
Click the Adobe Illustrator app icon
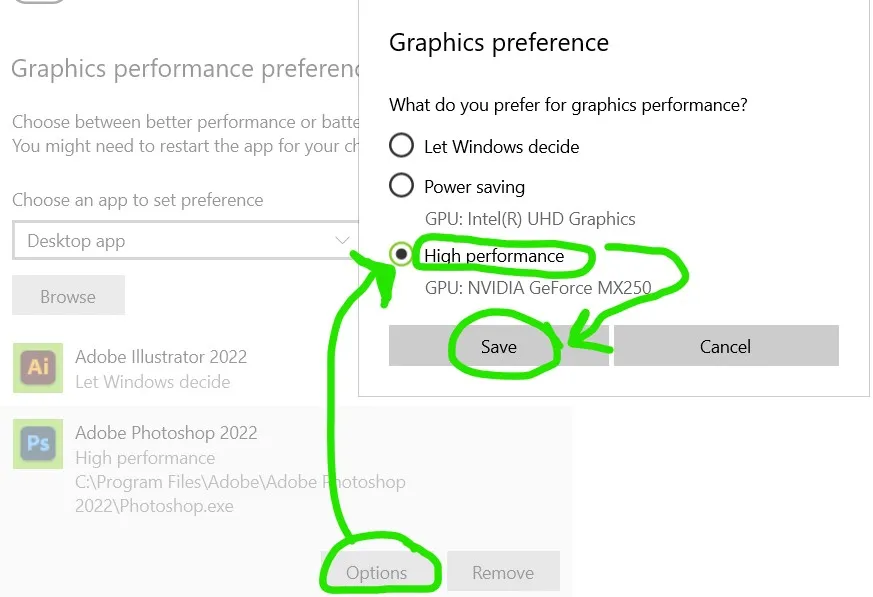38,367
